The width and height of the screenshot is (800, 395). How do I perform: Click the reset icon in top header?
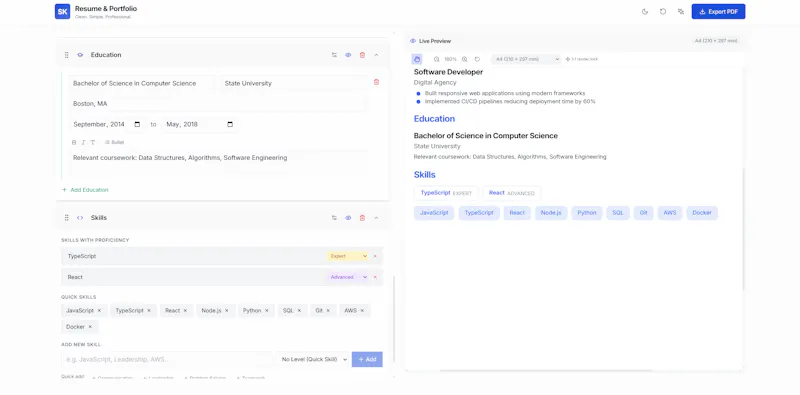pyautogui.click(x=663, y=12)
